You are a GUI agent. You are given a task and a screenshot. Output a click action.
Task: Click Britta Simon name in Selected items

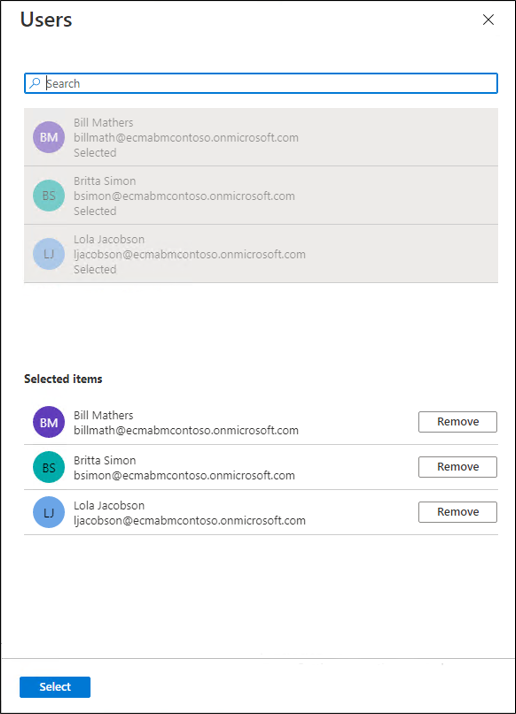(105, 460)
